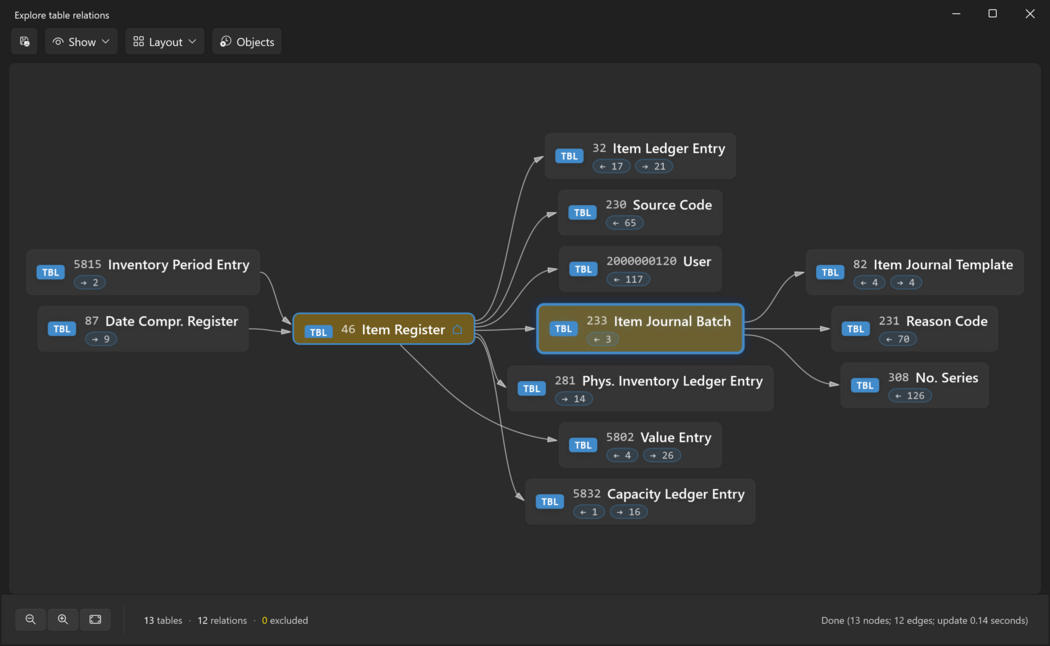The width and height of the screenshot is (1050, 646).
Task: Click the TBL badge of Phys. Inventory Ledger Entry
Action: [532, 388]
